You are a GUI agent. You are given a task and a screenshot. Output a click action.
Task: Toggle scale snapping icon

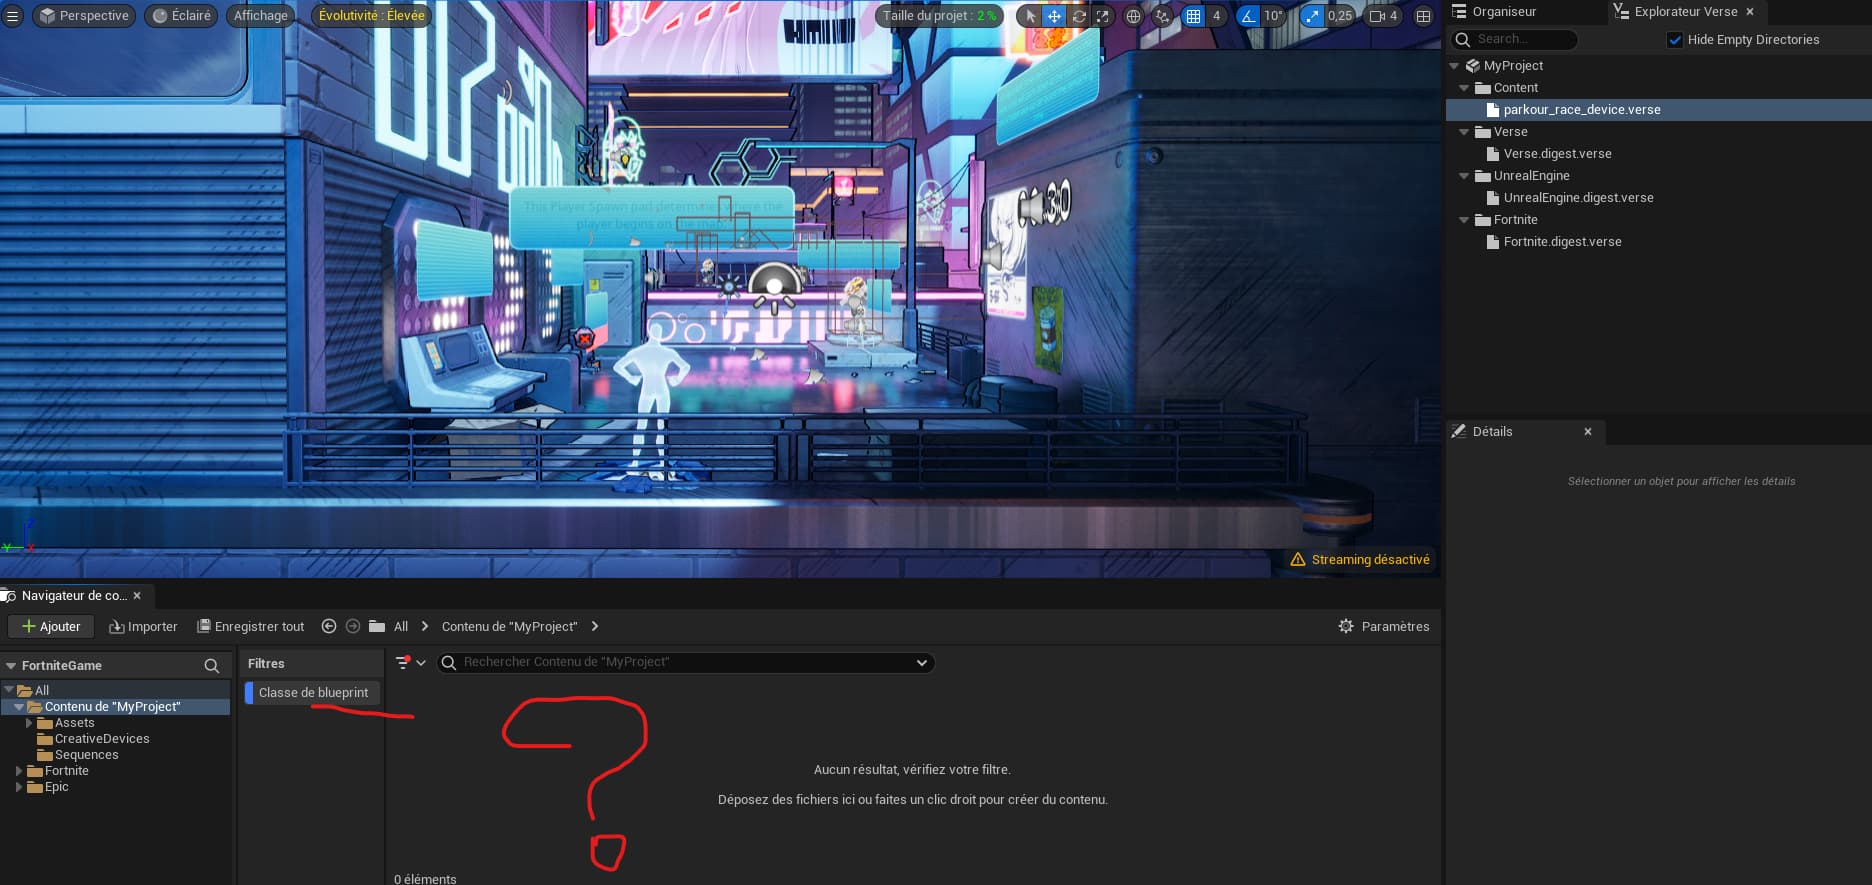(x=1312, y=16)
